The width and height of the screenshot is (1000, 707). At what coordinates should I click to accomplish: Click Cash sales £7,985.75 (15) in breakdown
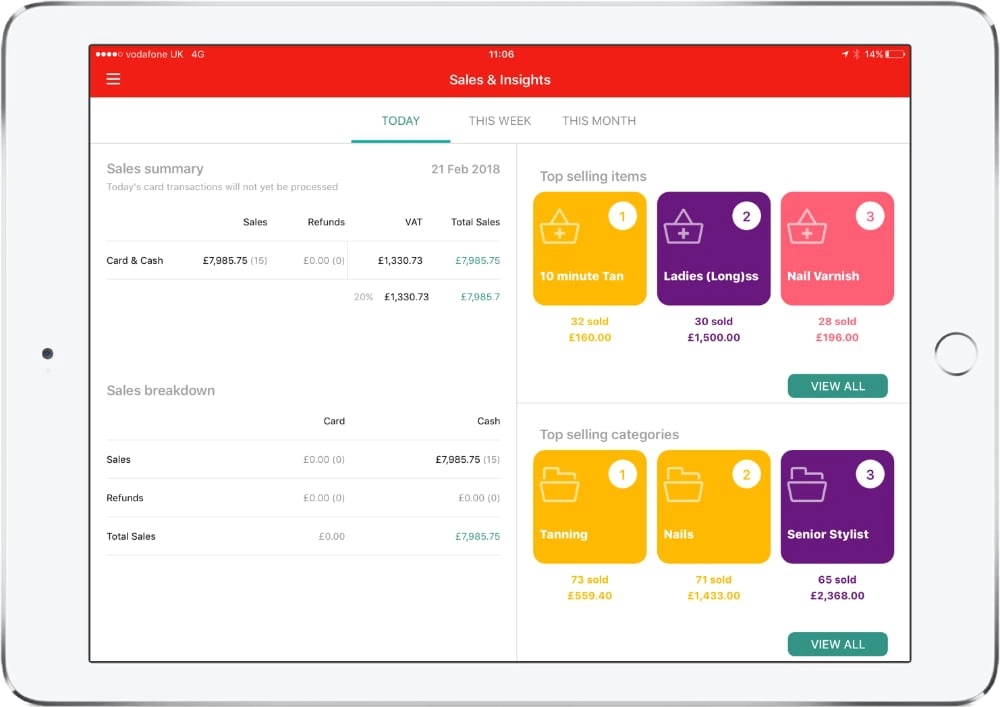467,459
